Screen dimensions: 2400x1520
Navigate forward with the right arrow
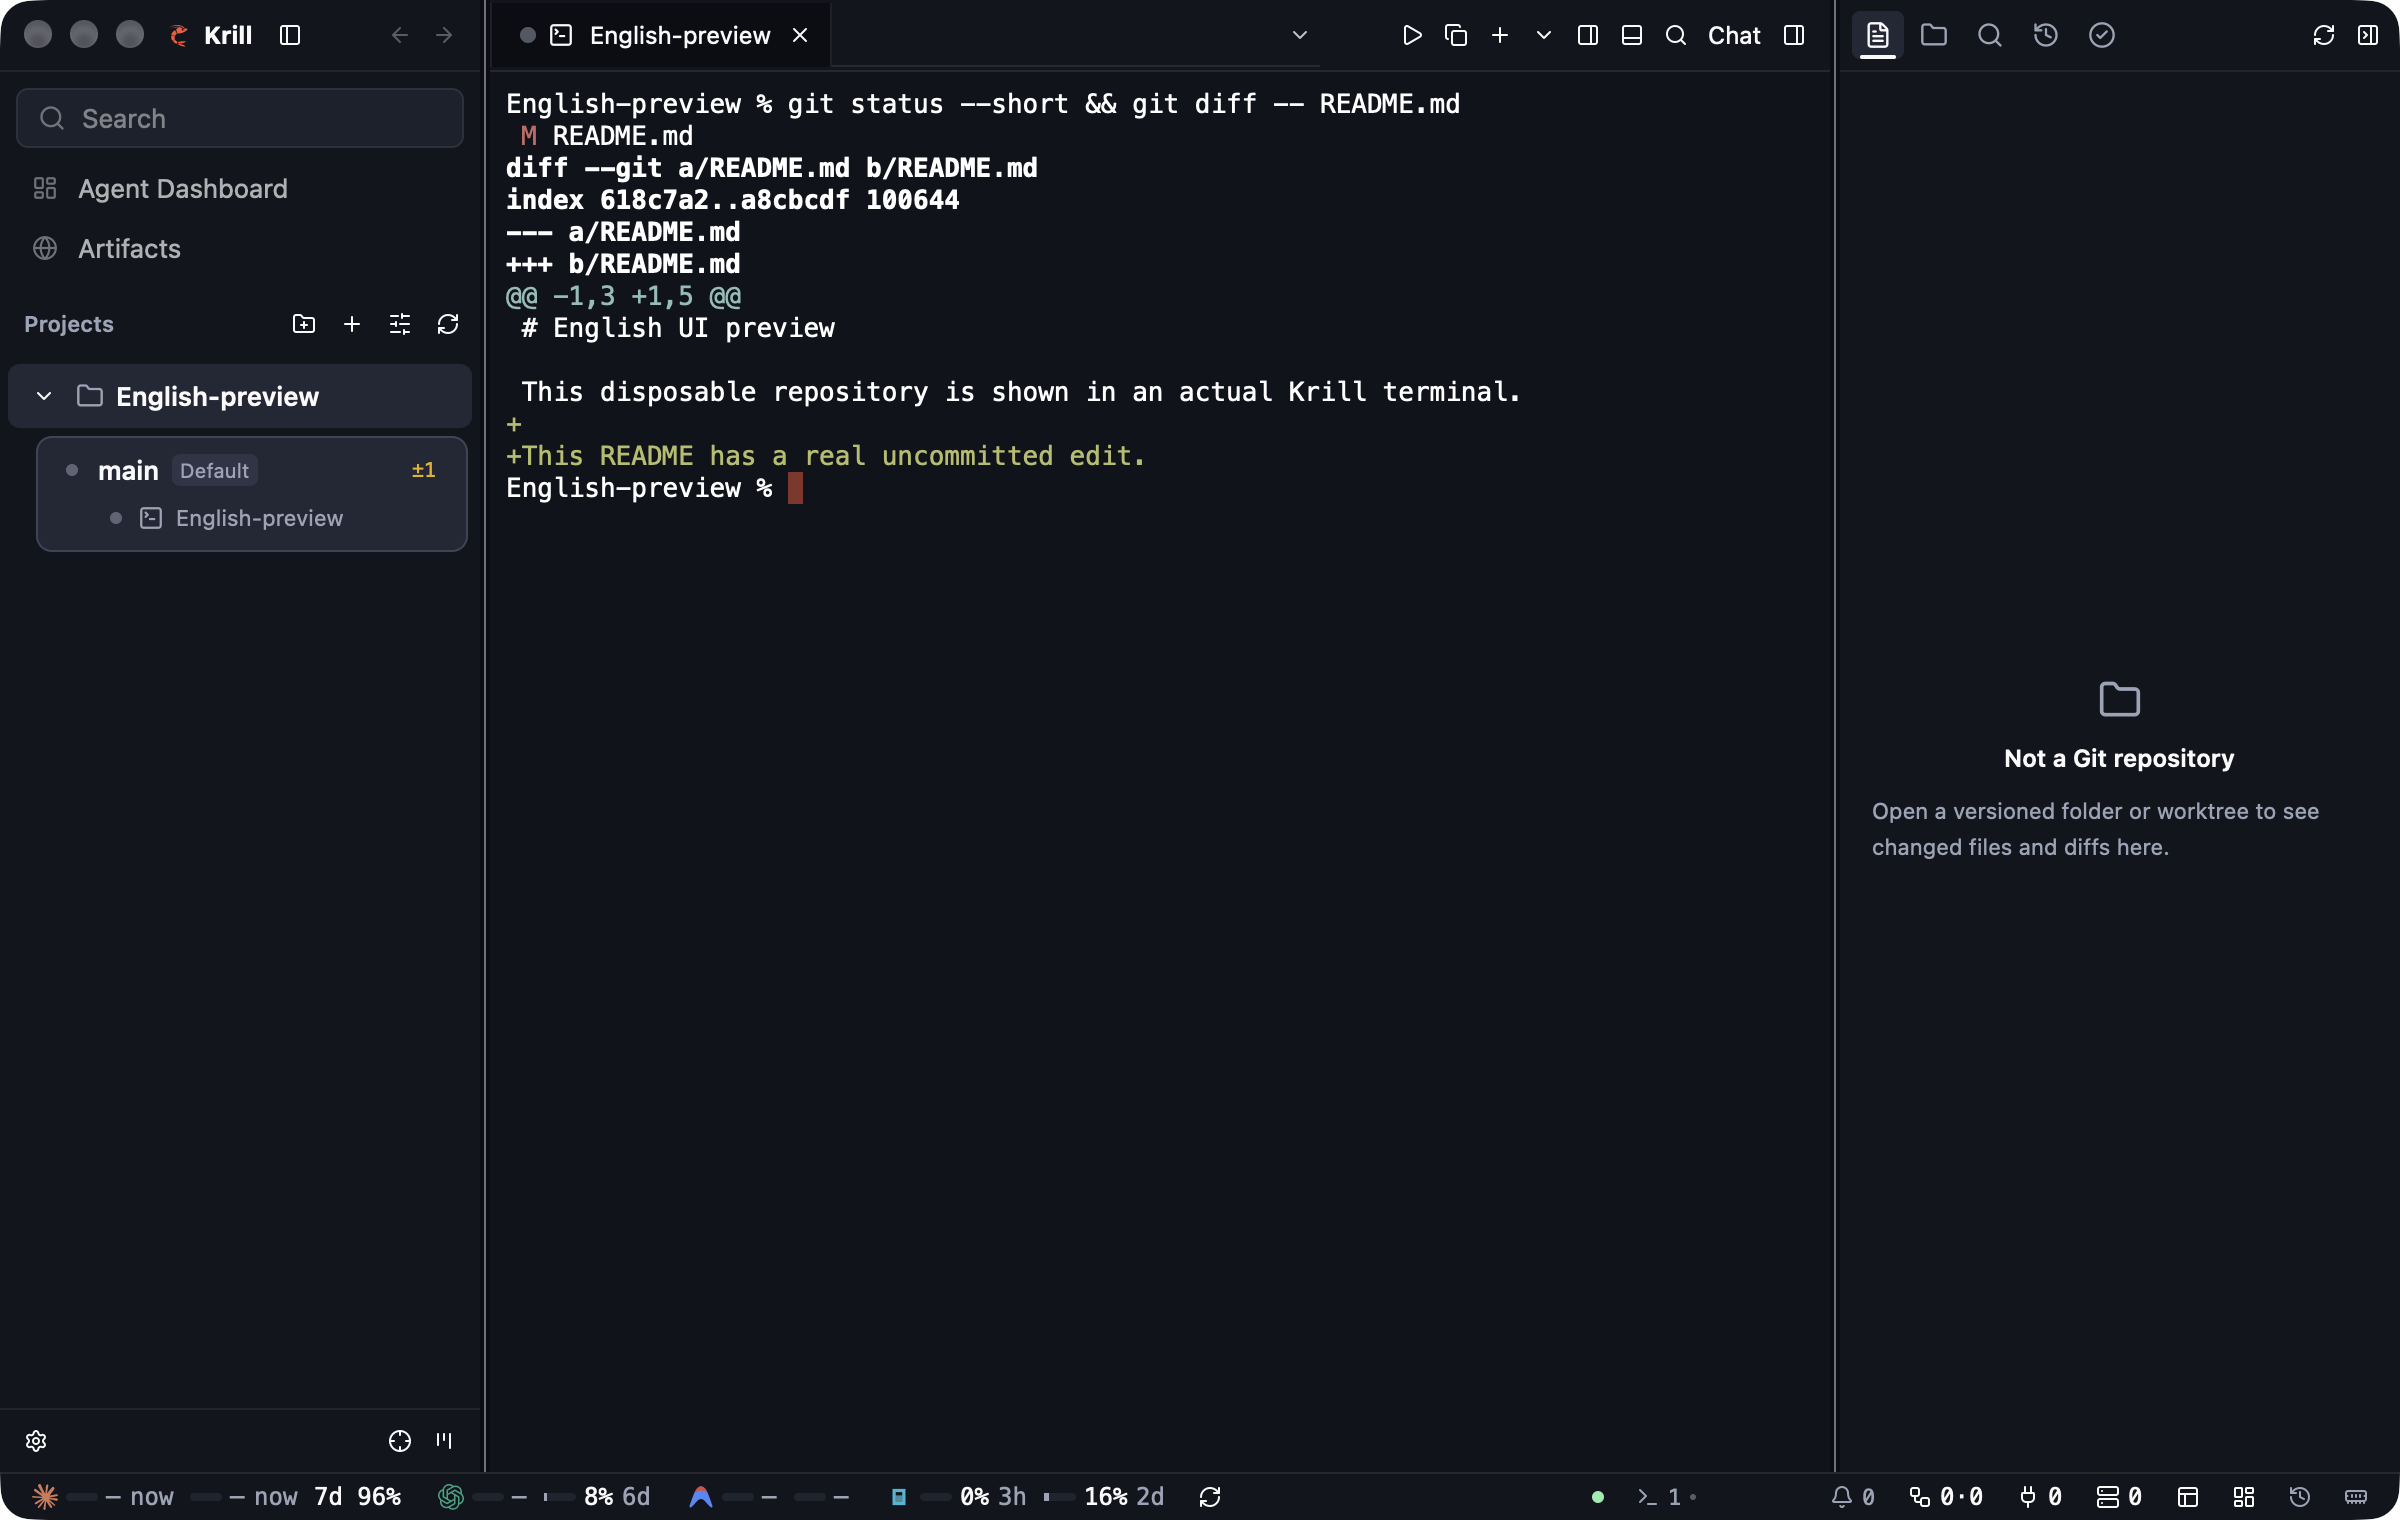[x=444, y=35]
